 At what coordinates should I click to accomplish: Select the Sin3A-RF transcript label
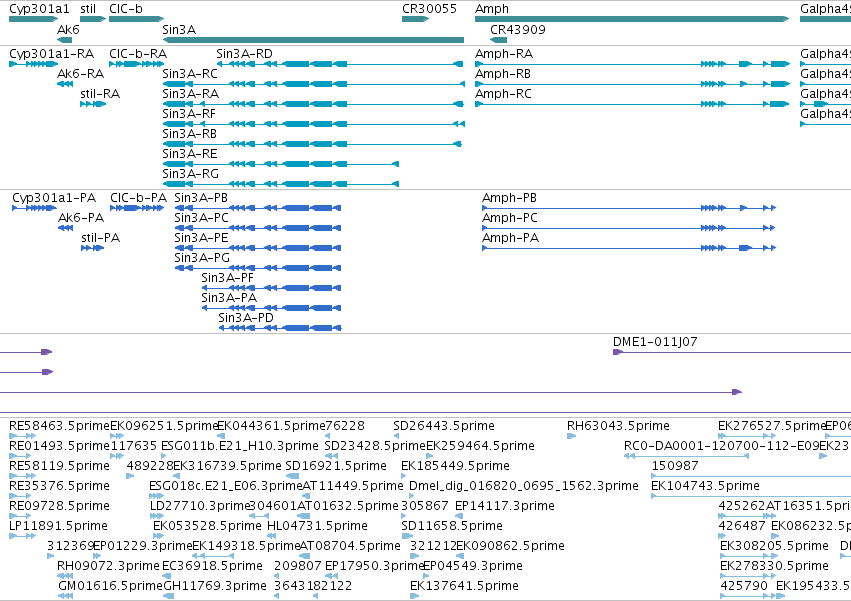189,114
